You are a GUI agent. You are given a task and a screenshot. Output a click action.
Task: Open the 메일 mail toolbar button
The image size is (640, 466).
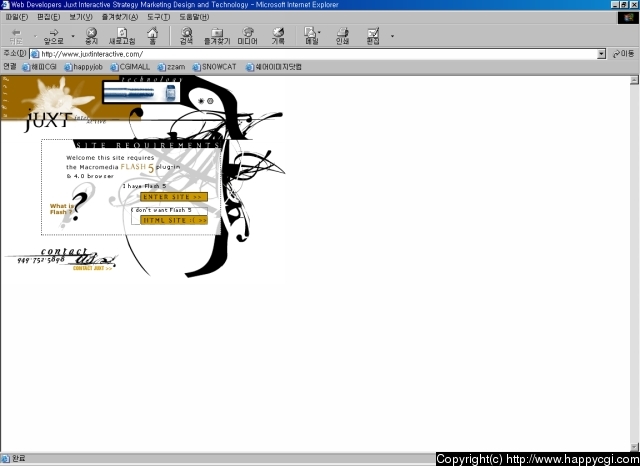pos(311,36)
